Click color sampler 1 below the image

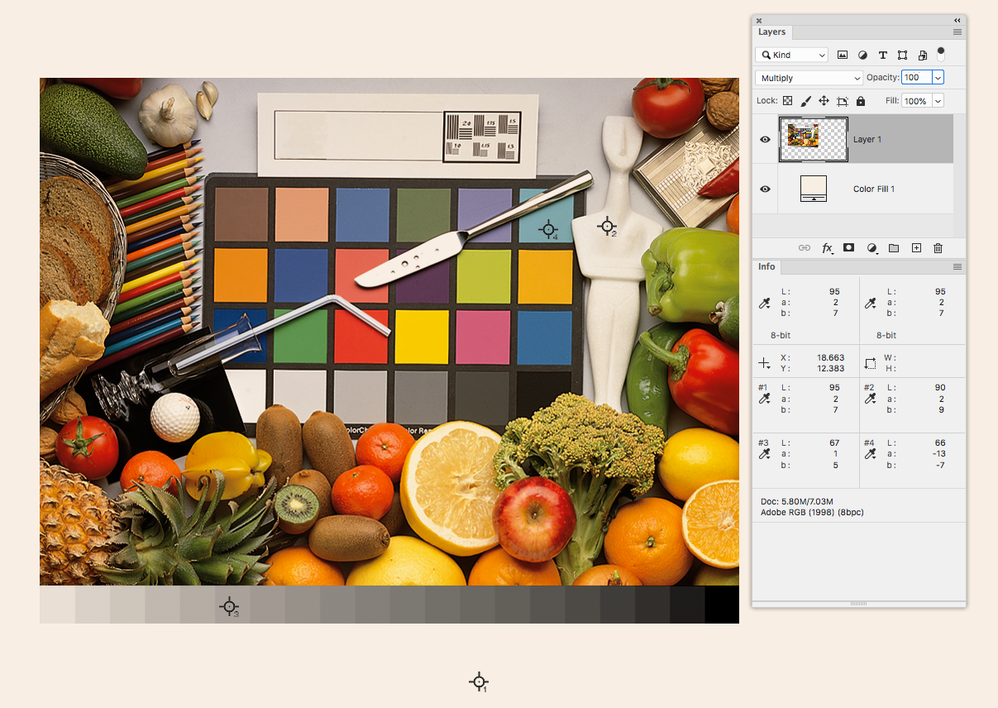click(x=479, y=682)
